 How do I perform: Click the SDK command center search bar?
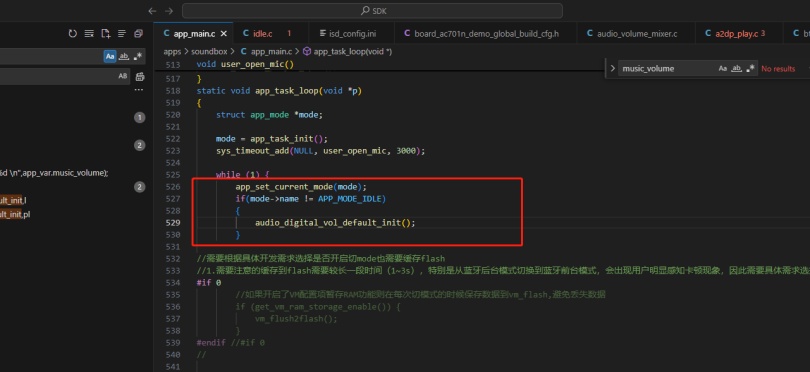pos(372,11)
